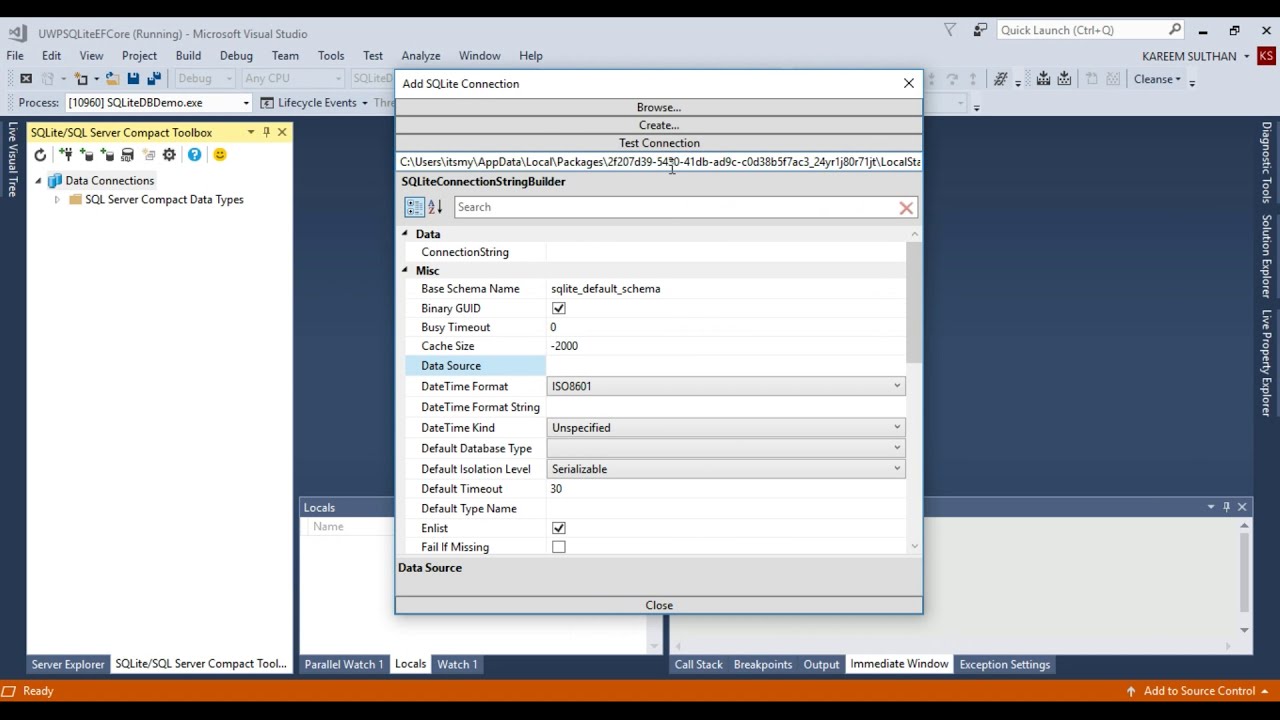Click the add connection plug icon in toolbox

tap(66, 155)
